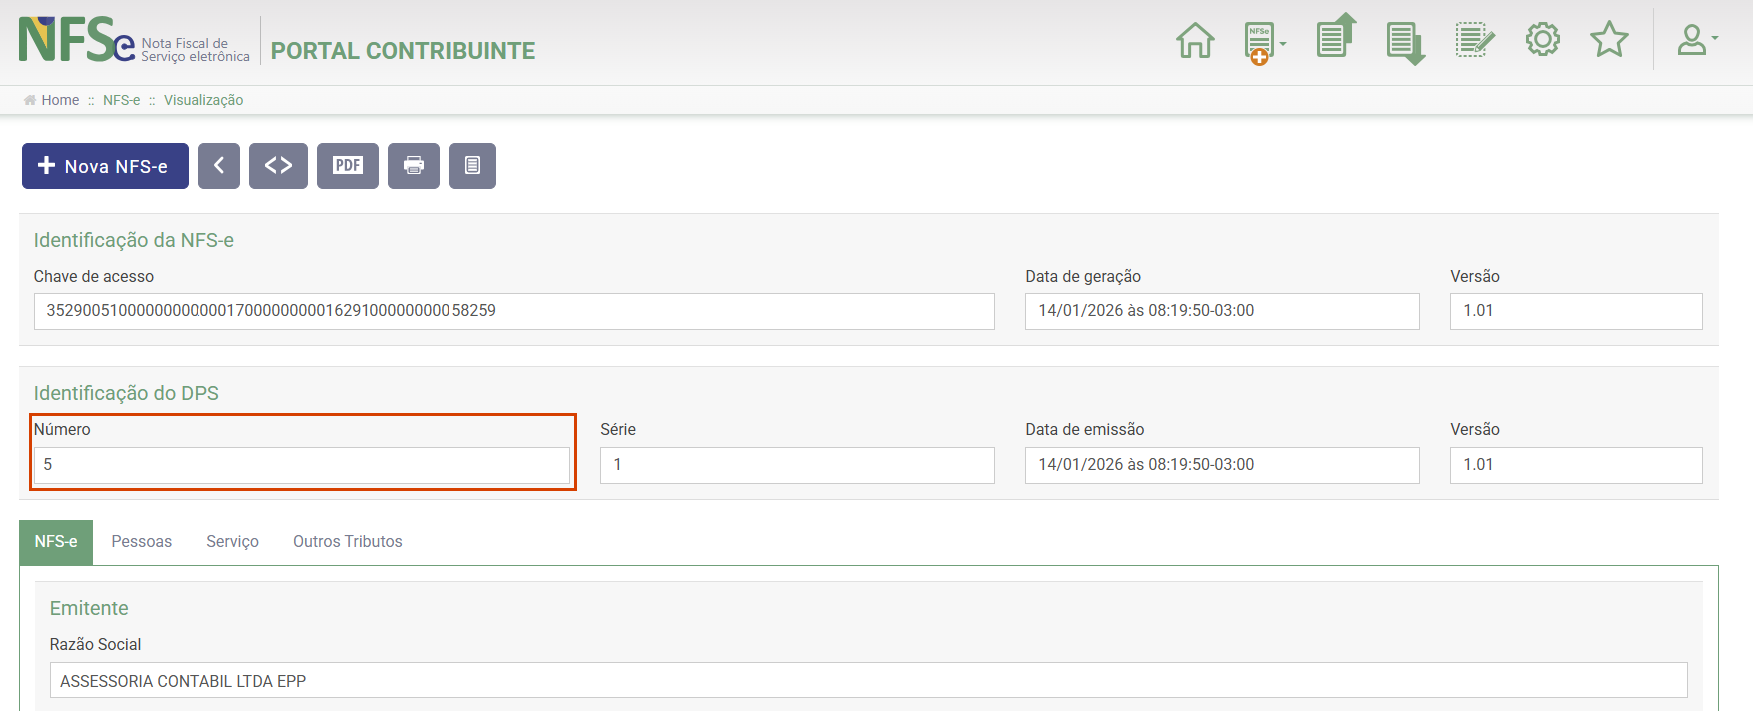Screen dimensions: 1753x711
Task: Go back using the left chevron button
Action: coord(219,166)
